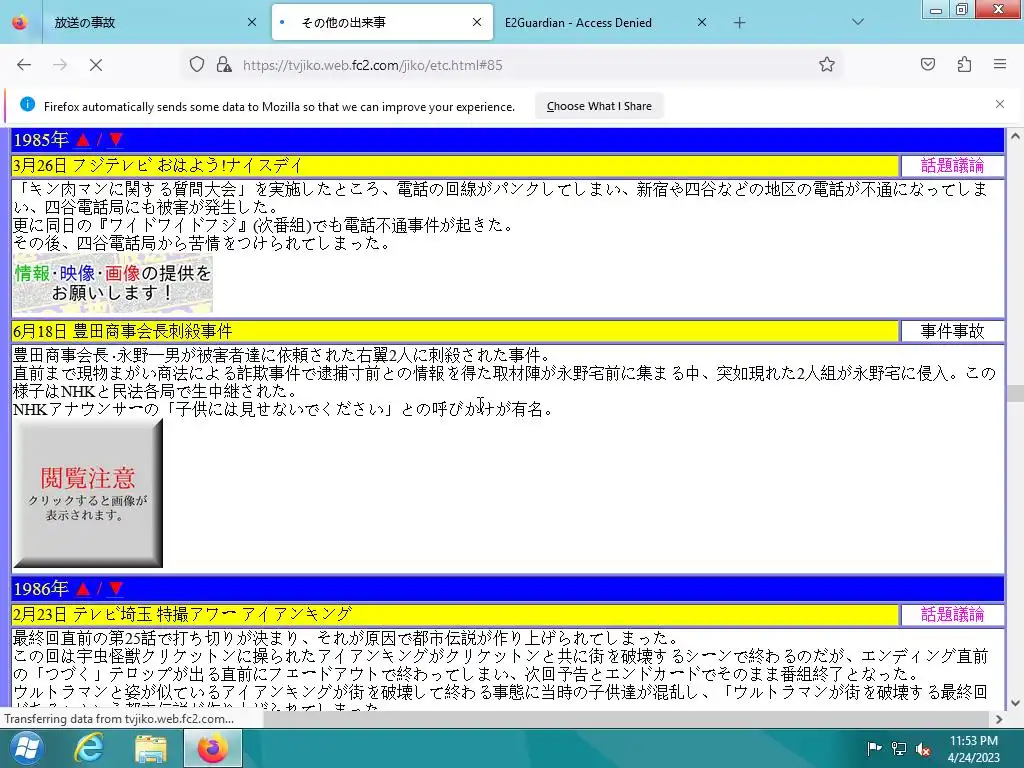The width and height of the screenshot is (1024, 768).
Task: Stop loading the page
Action: point(95,65)
